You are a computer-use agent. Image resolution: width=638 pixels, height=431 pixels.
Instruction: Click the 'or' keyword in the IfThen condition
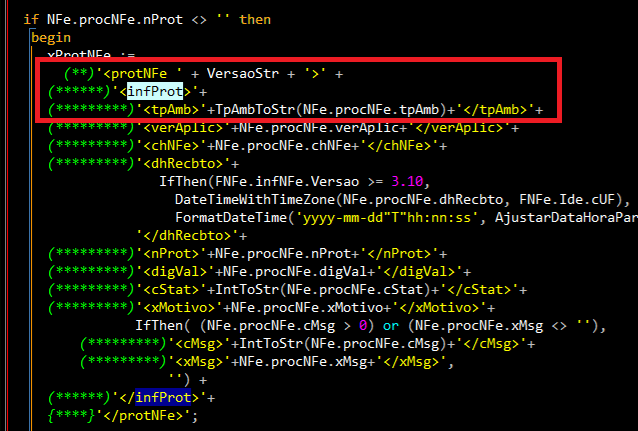tap(391, 325)
